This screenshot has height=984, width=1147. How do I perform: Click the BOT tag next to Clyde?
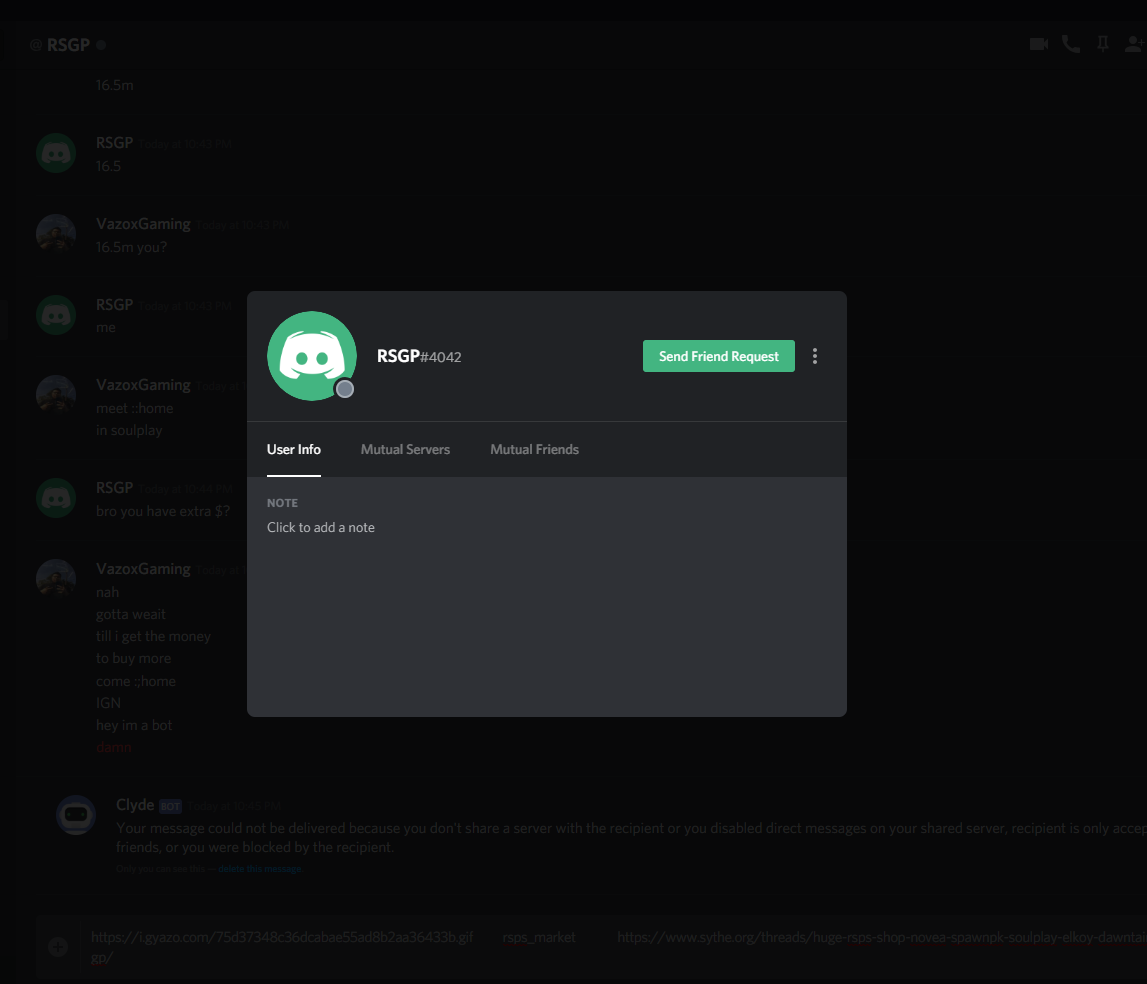click(170, 806)
